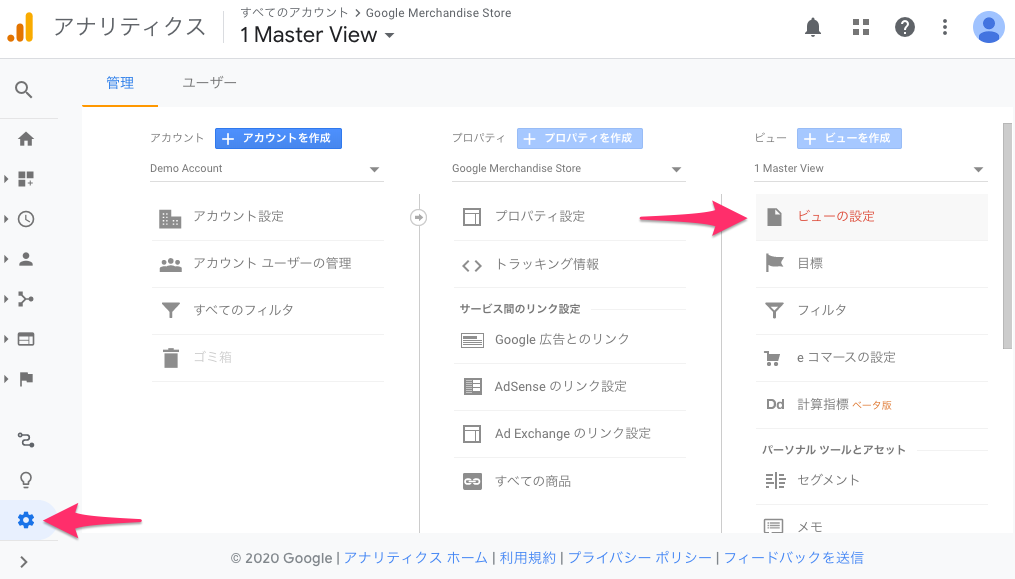This screenshot has width=1015, height=579.
Task: Click the すべてのフィルタ funnel icon
Action: tap(171, 310)
